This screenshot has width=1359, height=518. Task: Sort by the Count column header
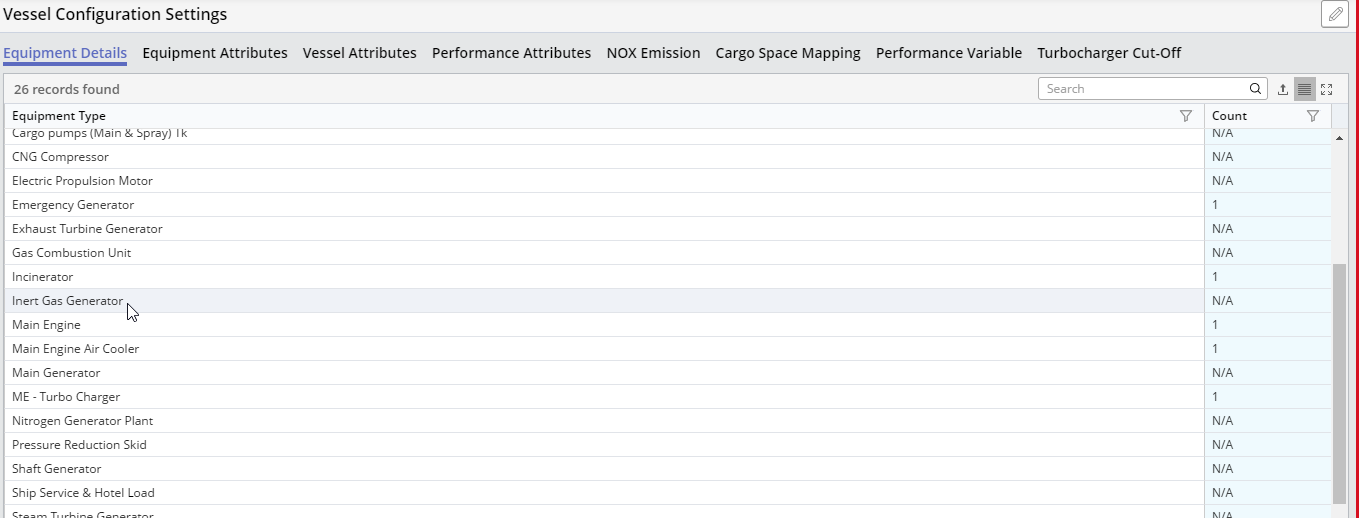coord(1229,116)
